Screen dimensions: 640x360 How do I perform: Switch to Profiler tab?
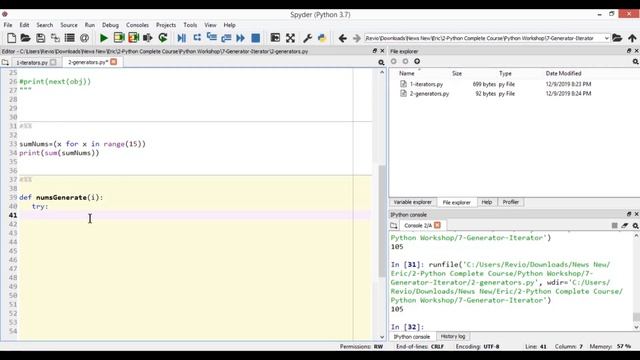(511, 202)
